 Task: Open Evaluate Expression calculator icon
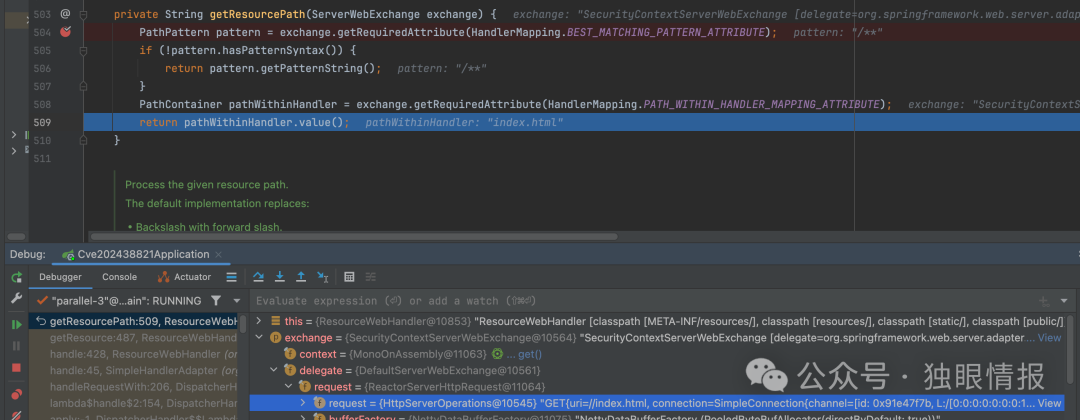349,277
